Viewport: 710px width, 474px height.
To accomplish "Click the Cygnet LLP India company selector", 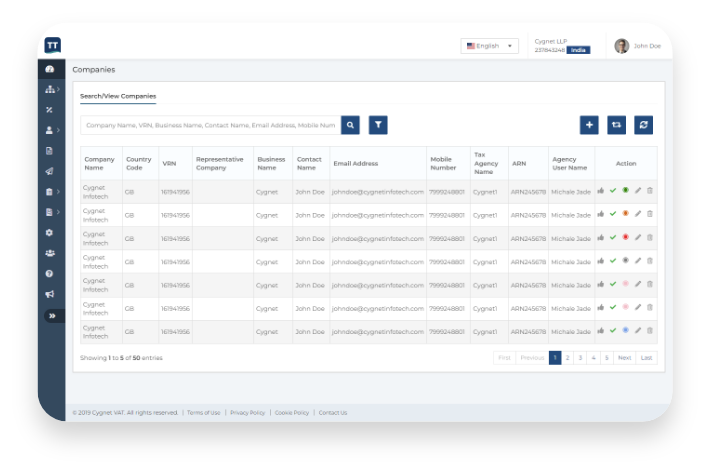I will coord(562,46).
